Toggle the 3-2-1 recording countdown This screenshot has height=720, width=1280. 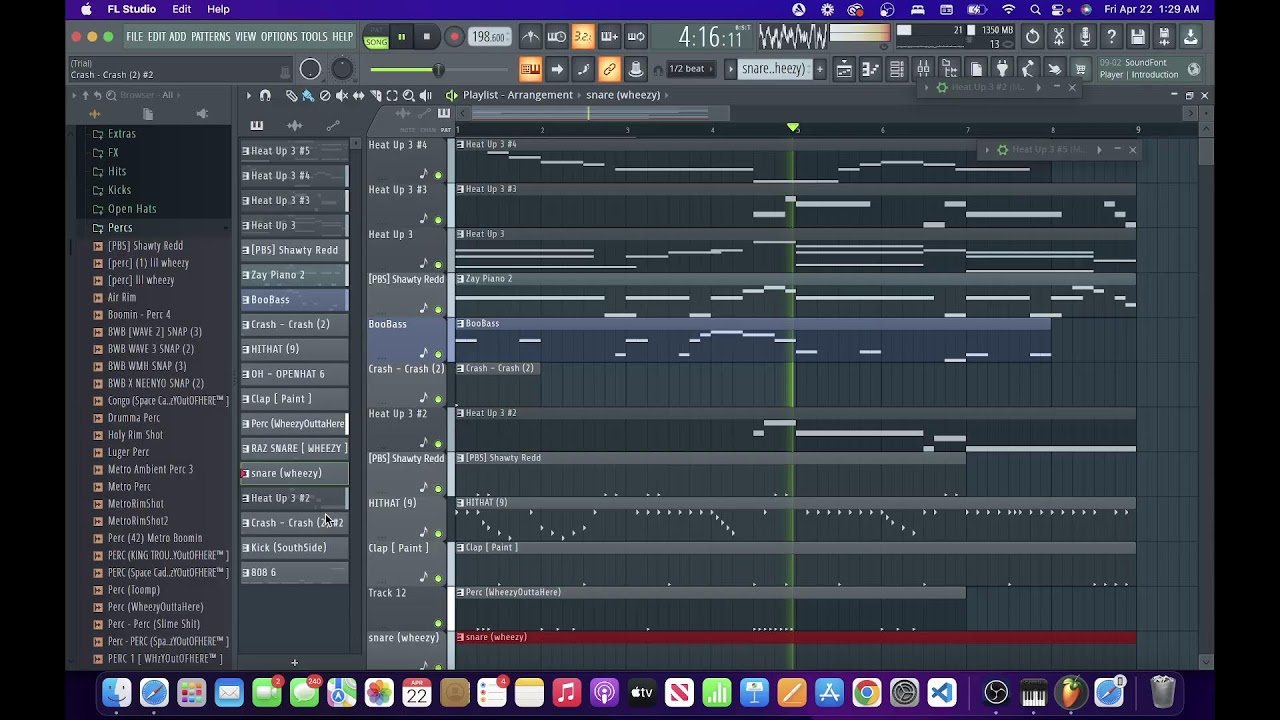[583, 37]
